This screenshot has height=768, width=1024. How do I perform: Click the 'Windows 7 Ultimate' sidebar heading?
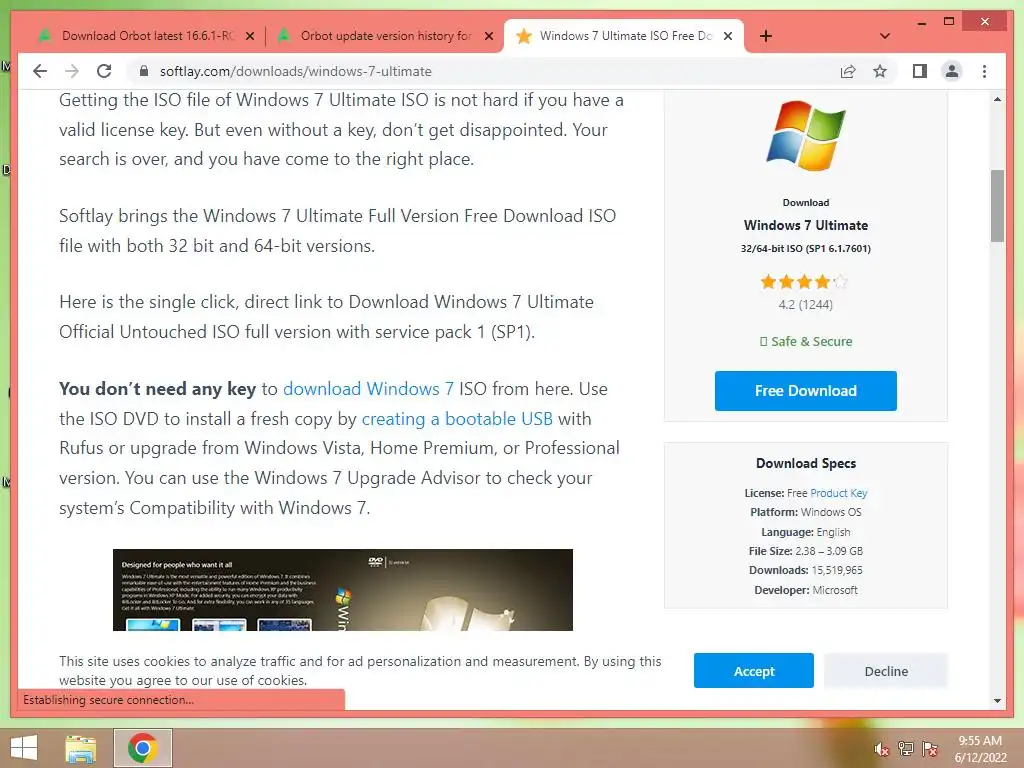coord(806,225)
